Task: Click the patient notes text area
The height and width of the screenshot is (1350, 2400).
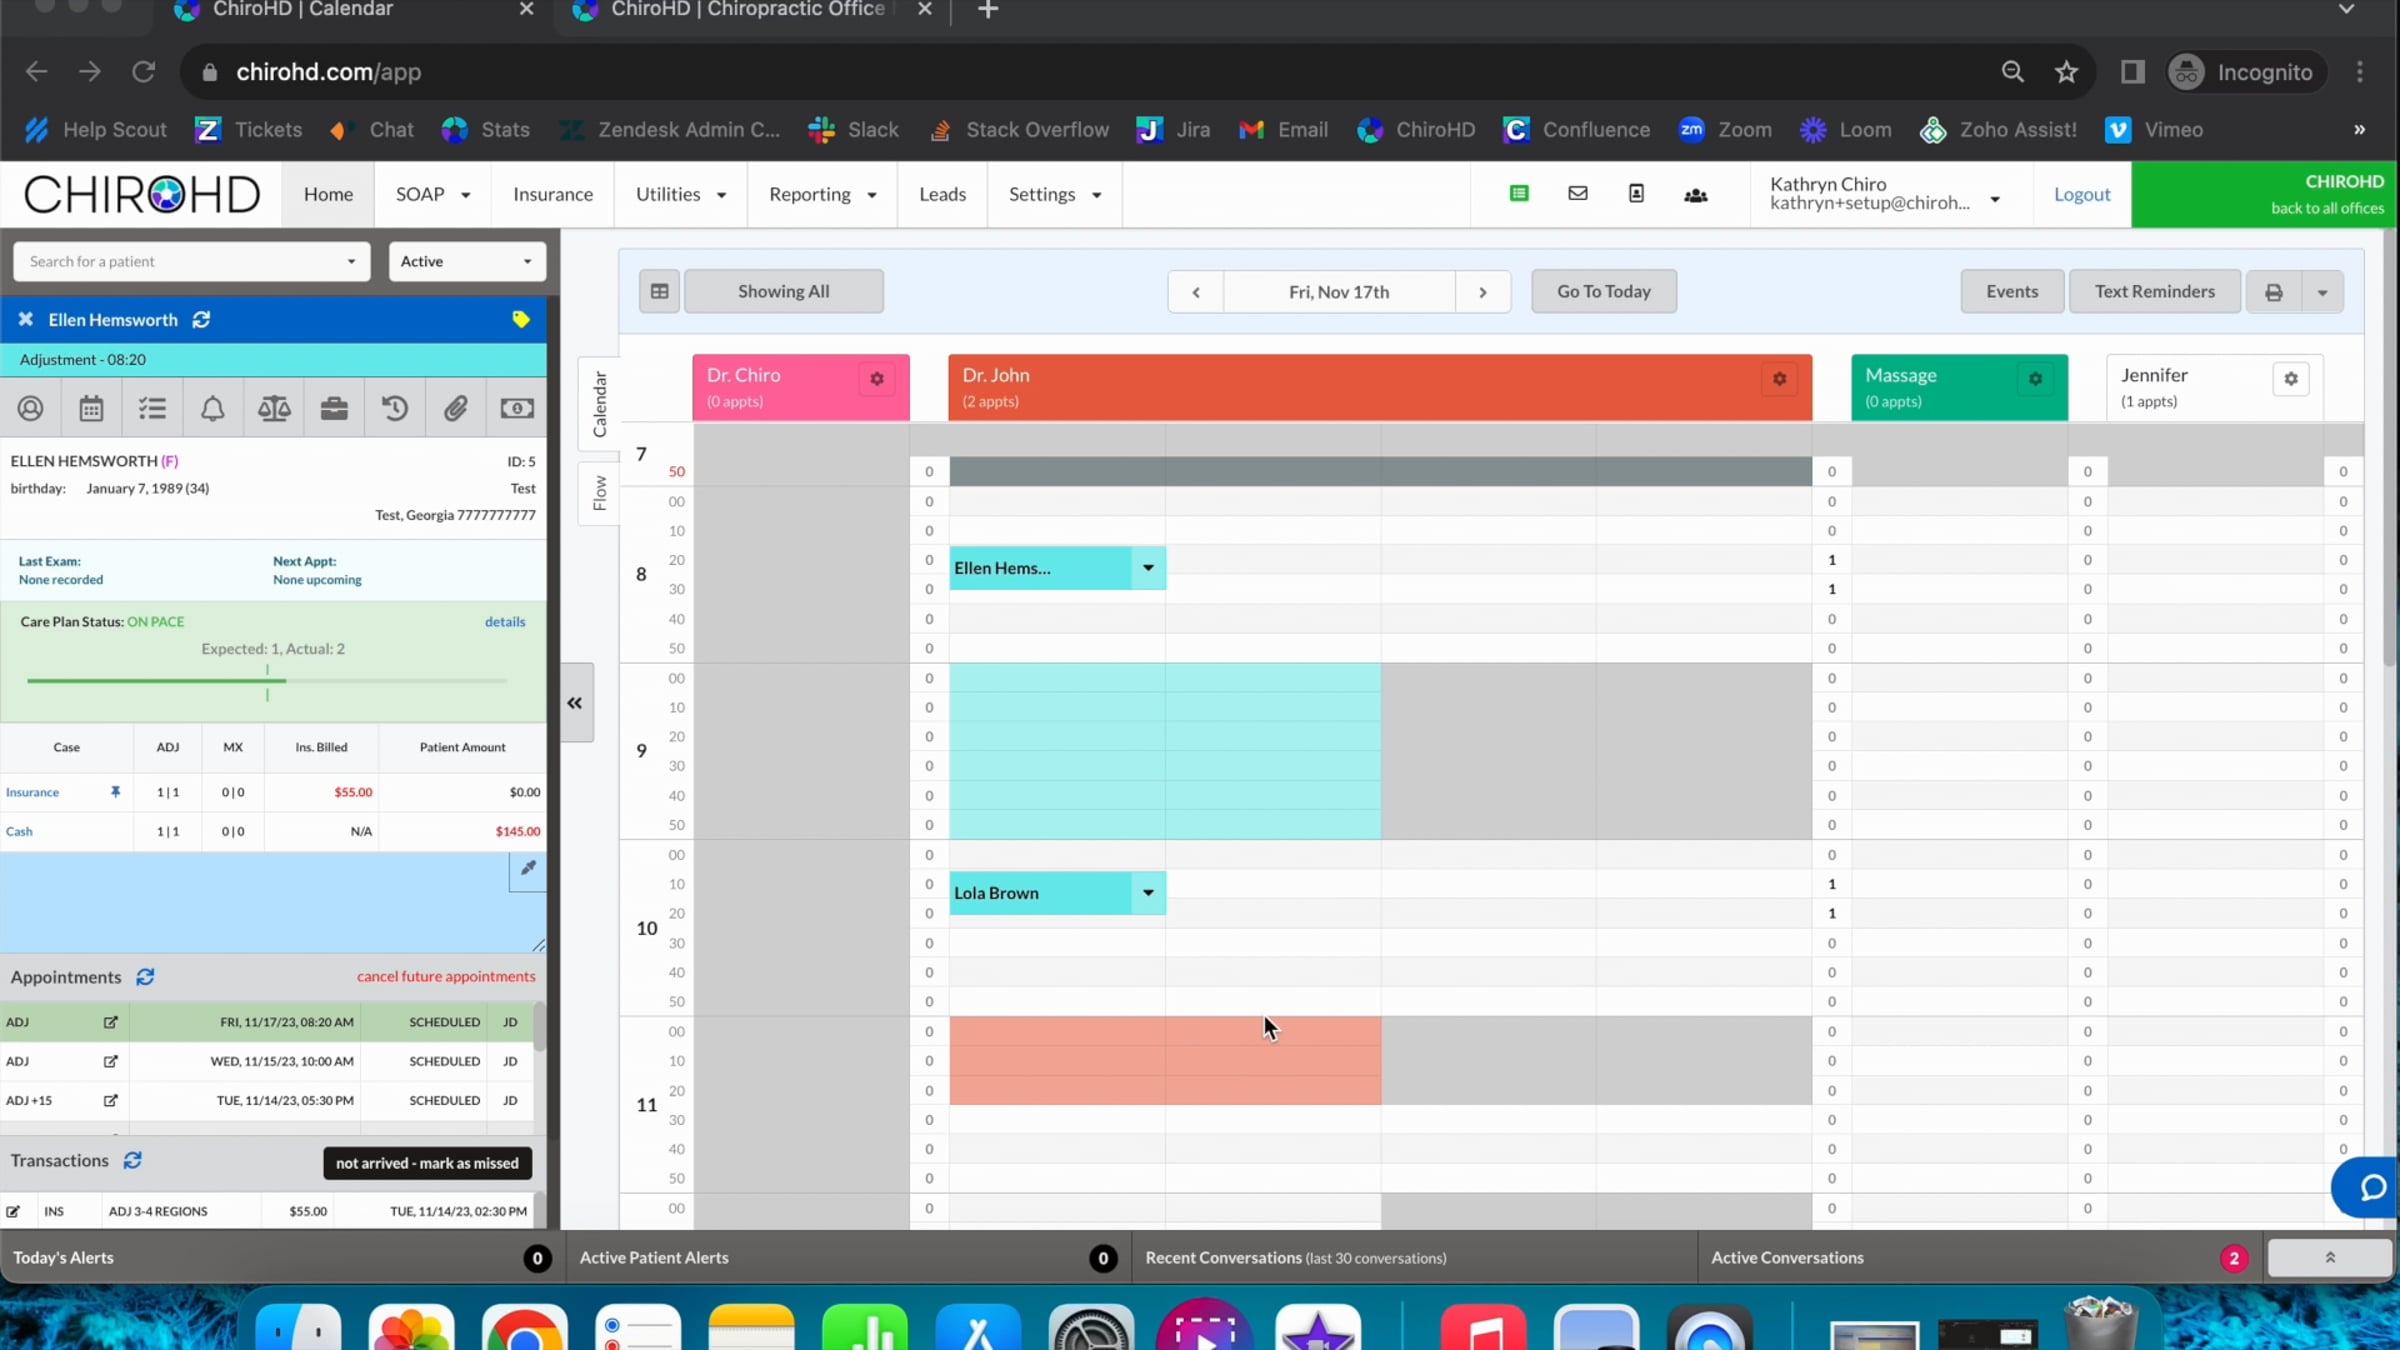Action: [x=273, y=903]
